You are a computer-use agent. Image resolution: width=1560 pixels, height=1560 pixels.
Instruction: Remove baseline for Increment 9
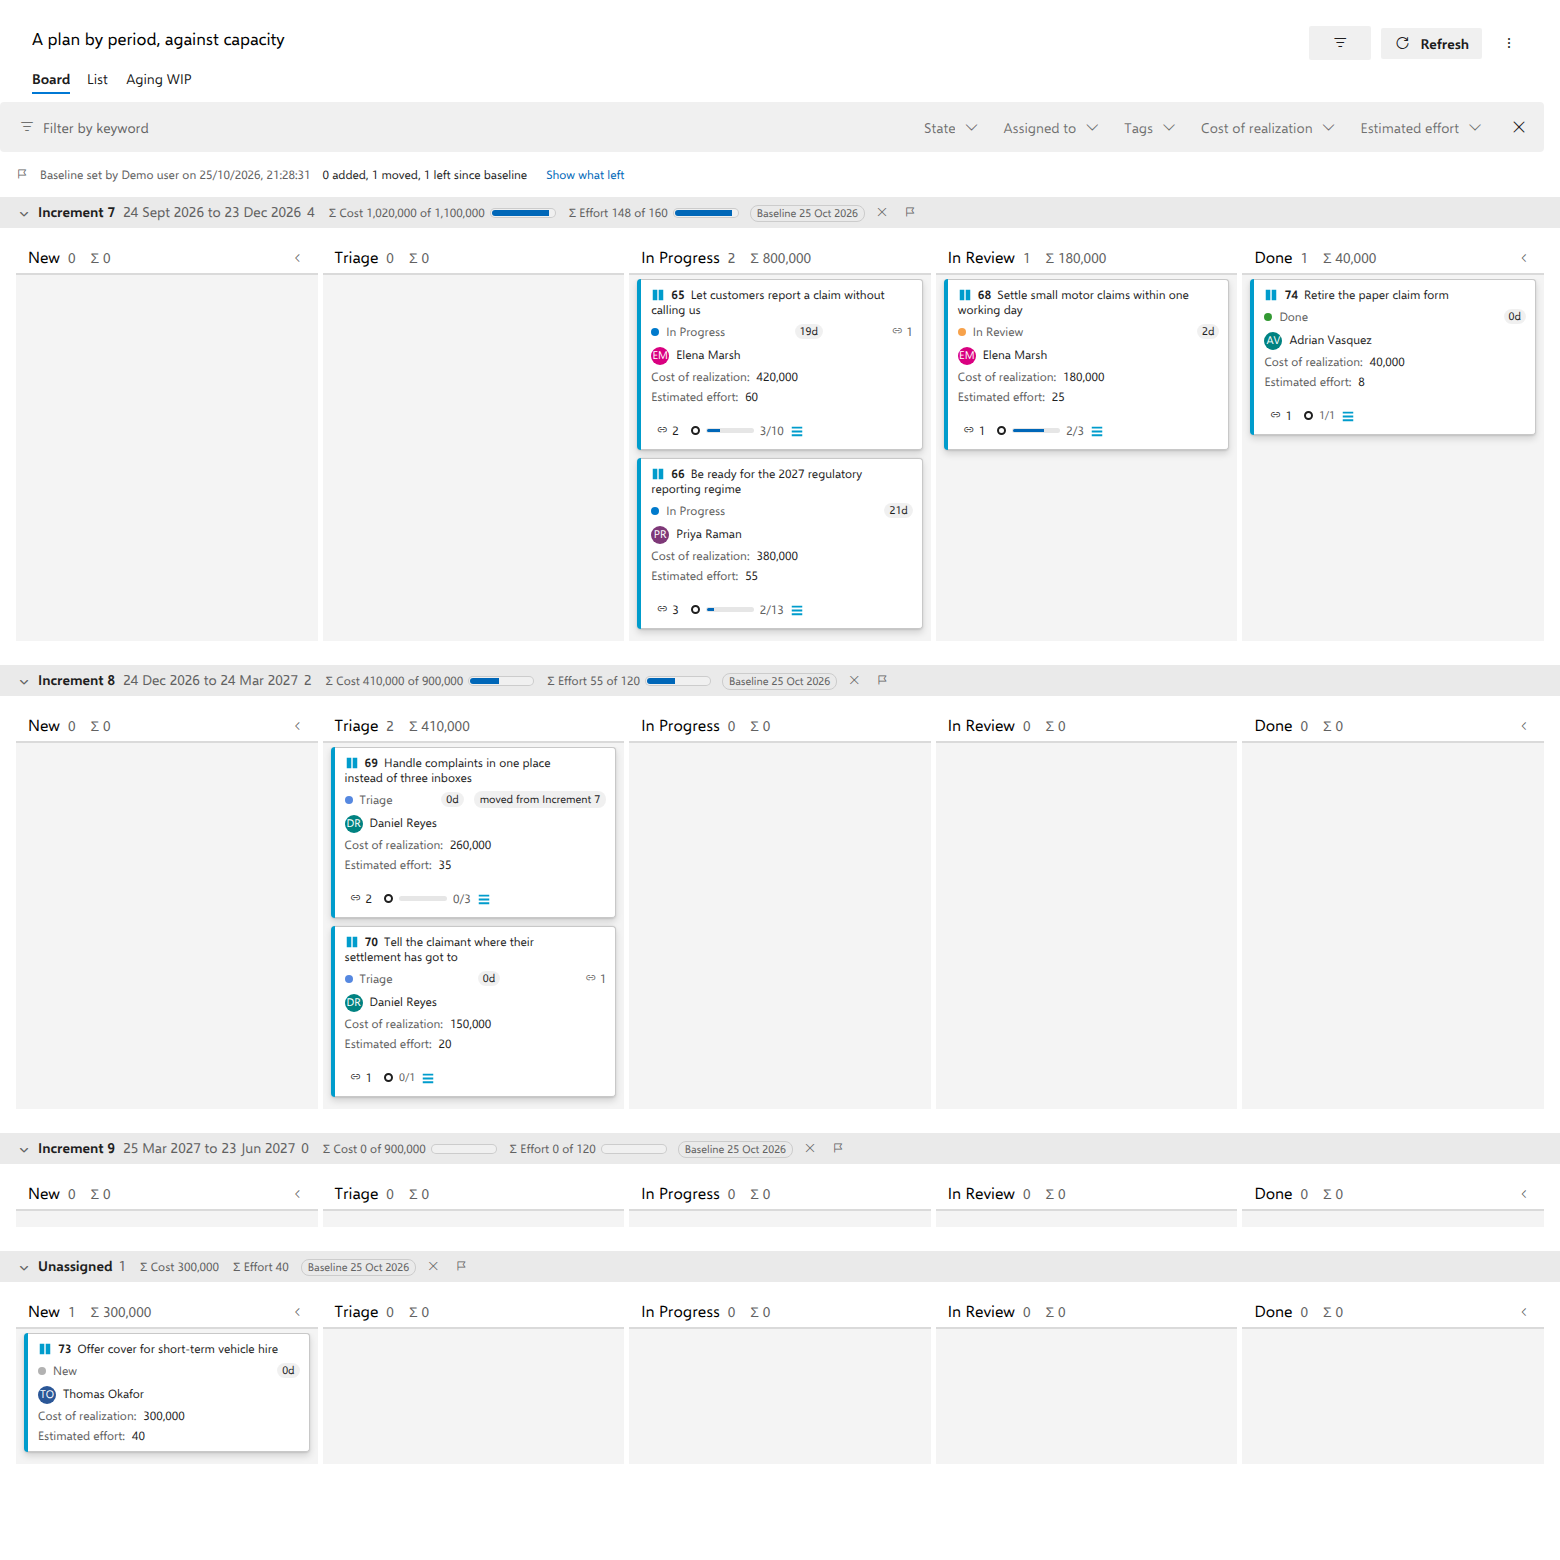[x=810, y=1148]
